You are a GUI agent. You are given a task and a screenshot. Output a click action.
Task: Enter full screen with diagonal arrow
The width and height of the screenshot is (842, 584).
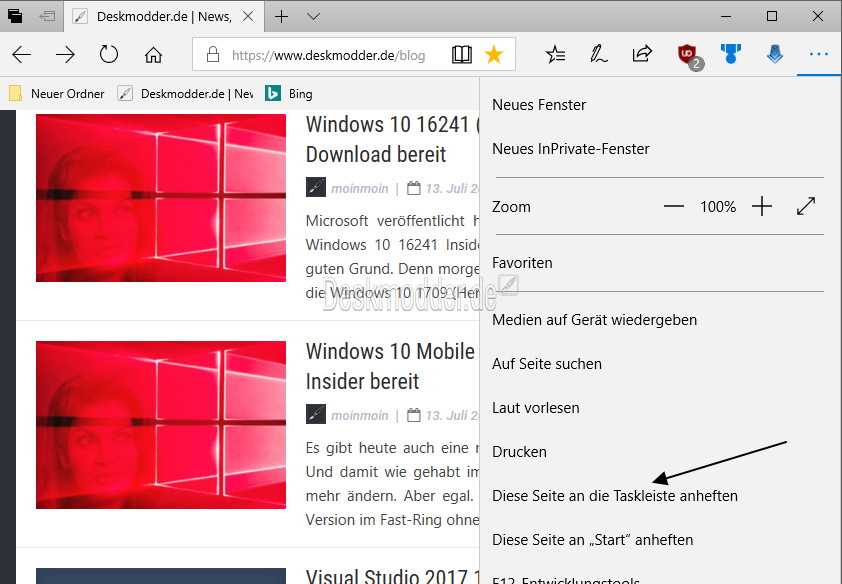pyautogui.click(x=806, y=206)
